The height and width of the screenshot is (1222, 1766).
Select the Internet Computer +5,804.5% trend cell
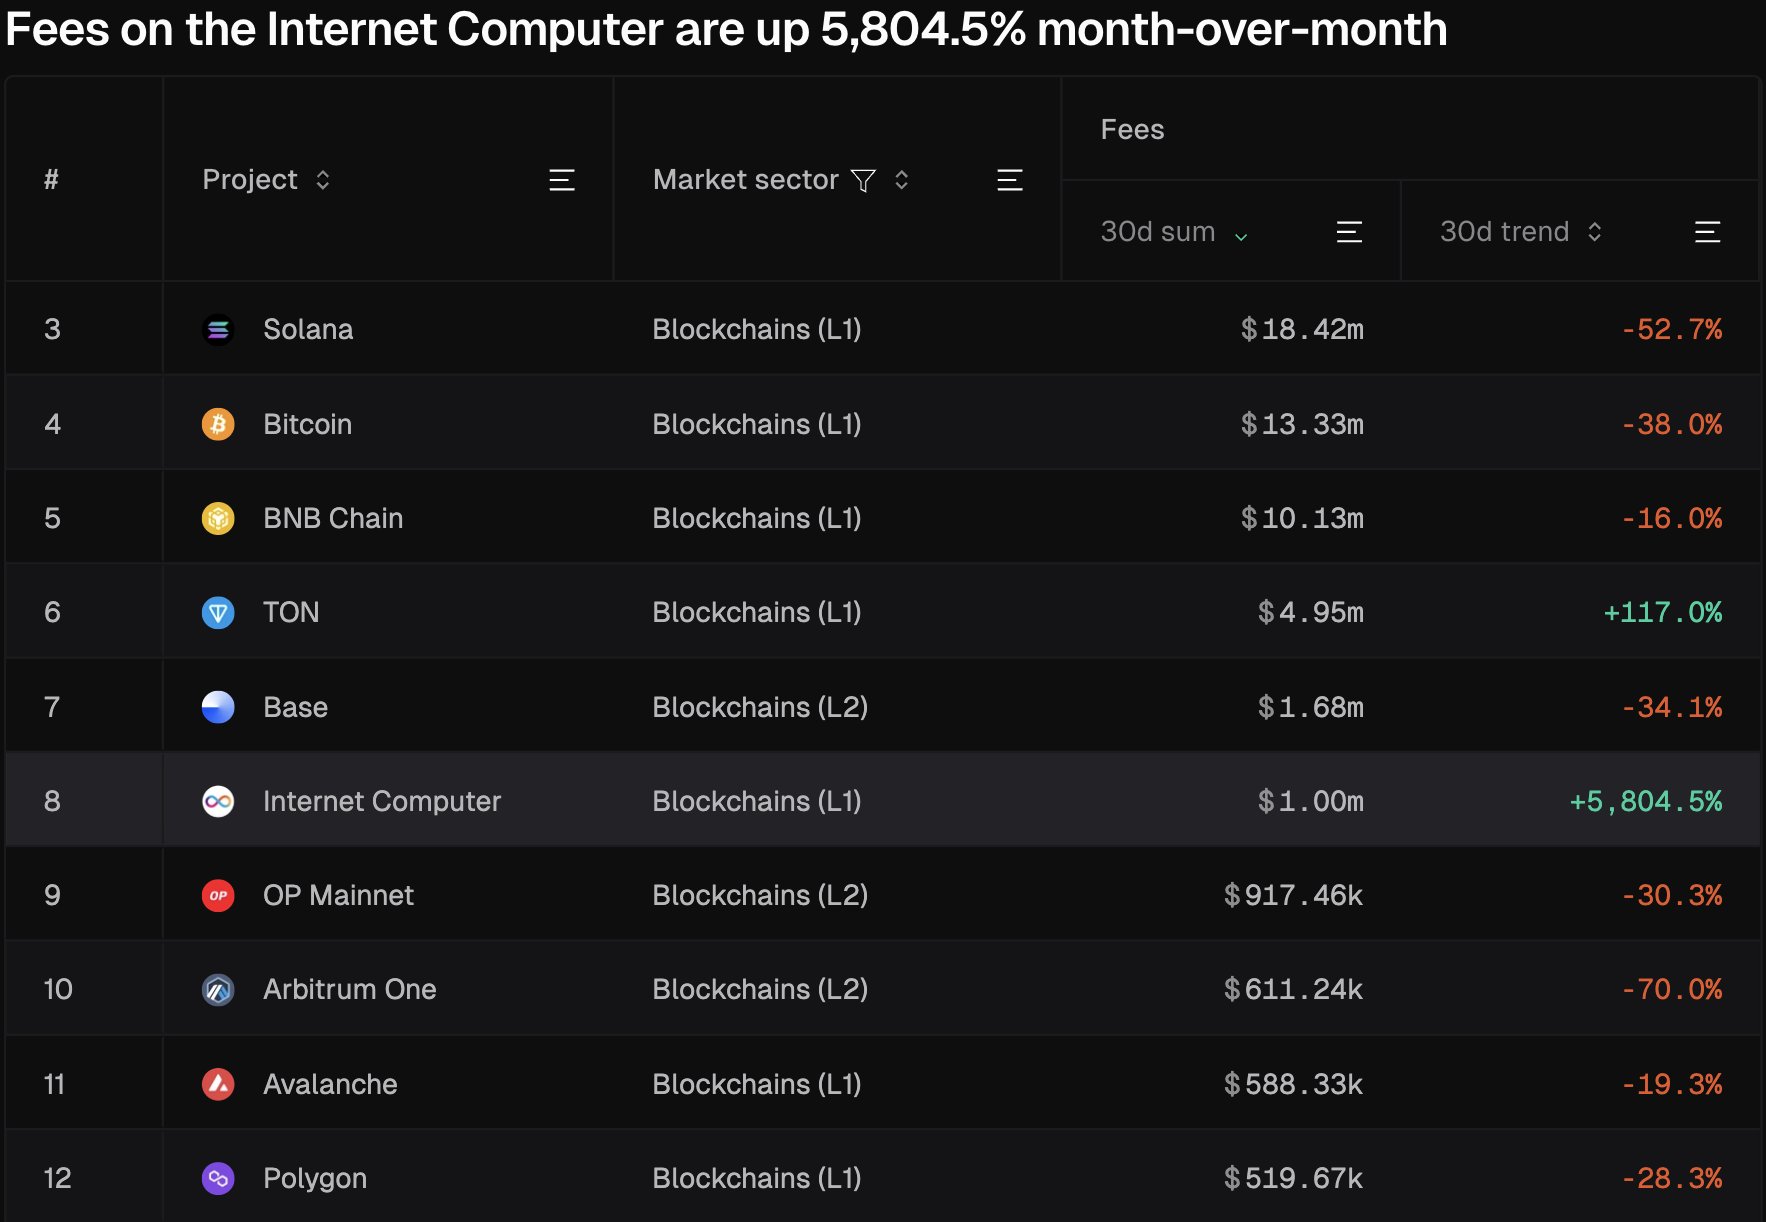(x=1645, y=801)
